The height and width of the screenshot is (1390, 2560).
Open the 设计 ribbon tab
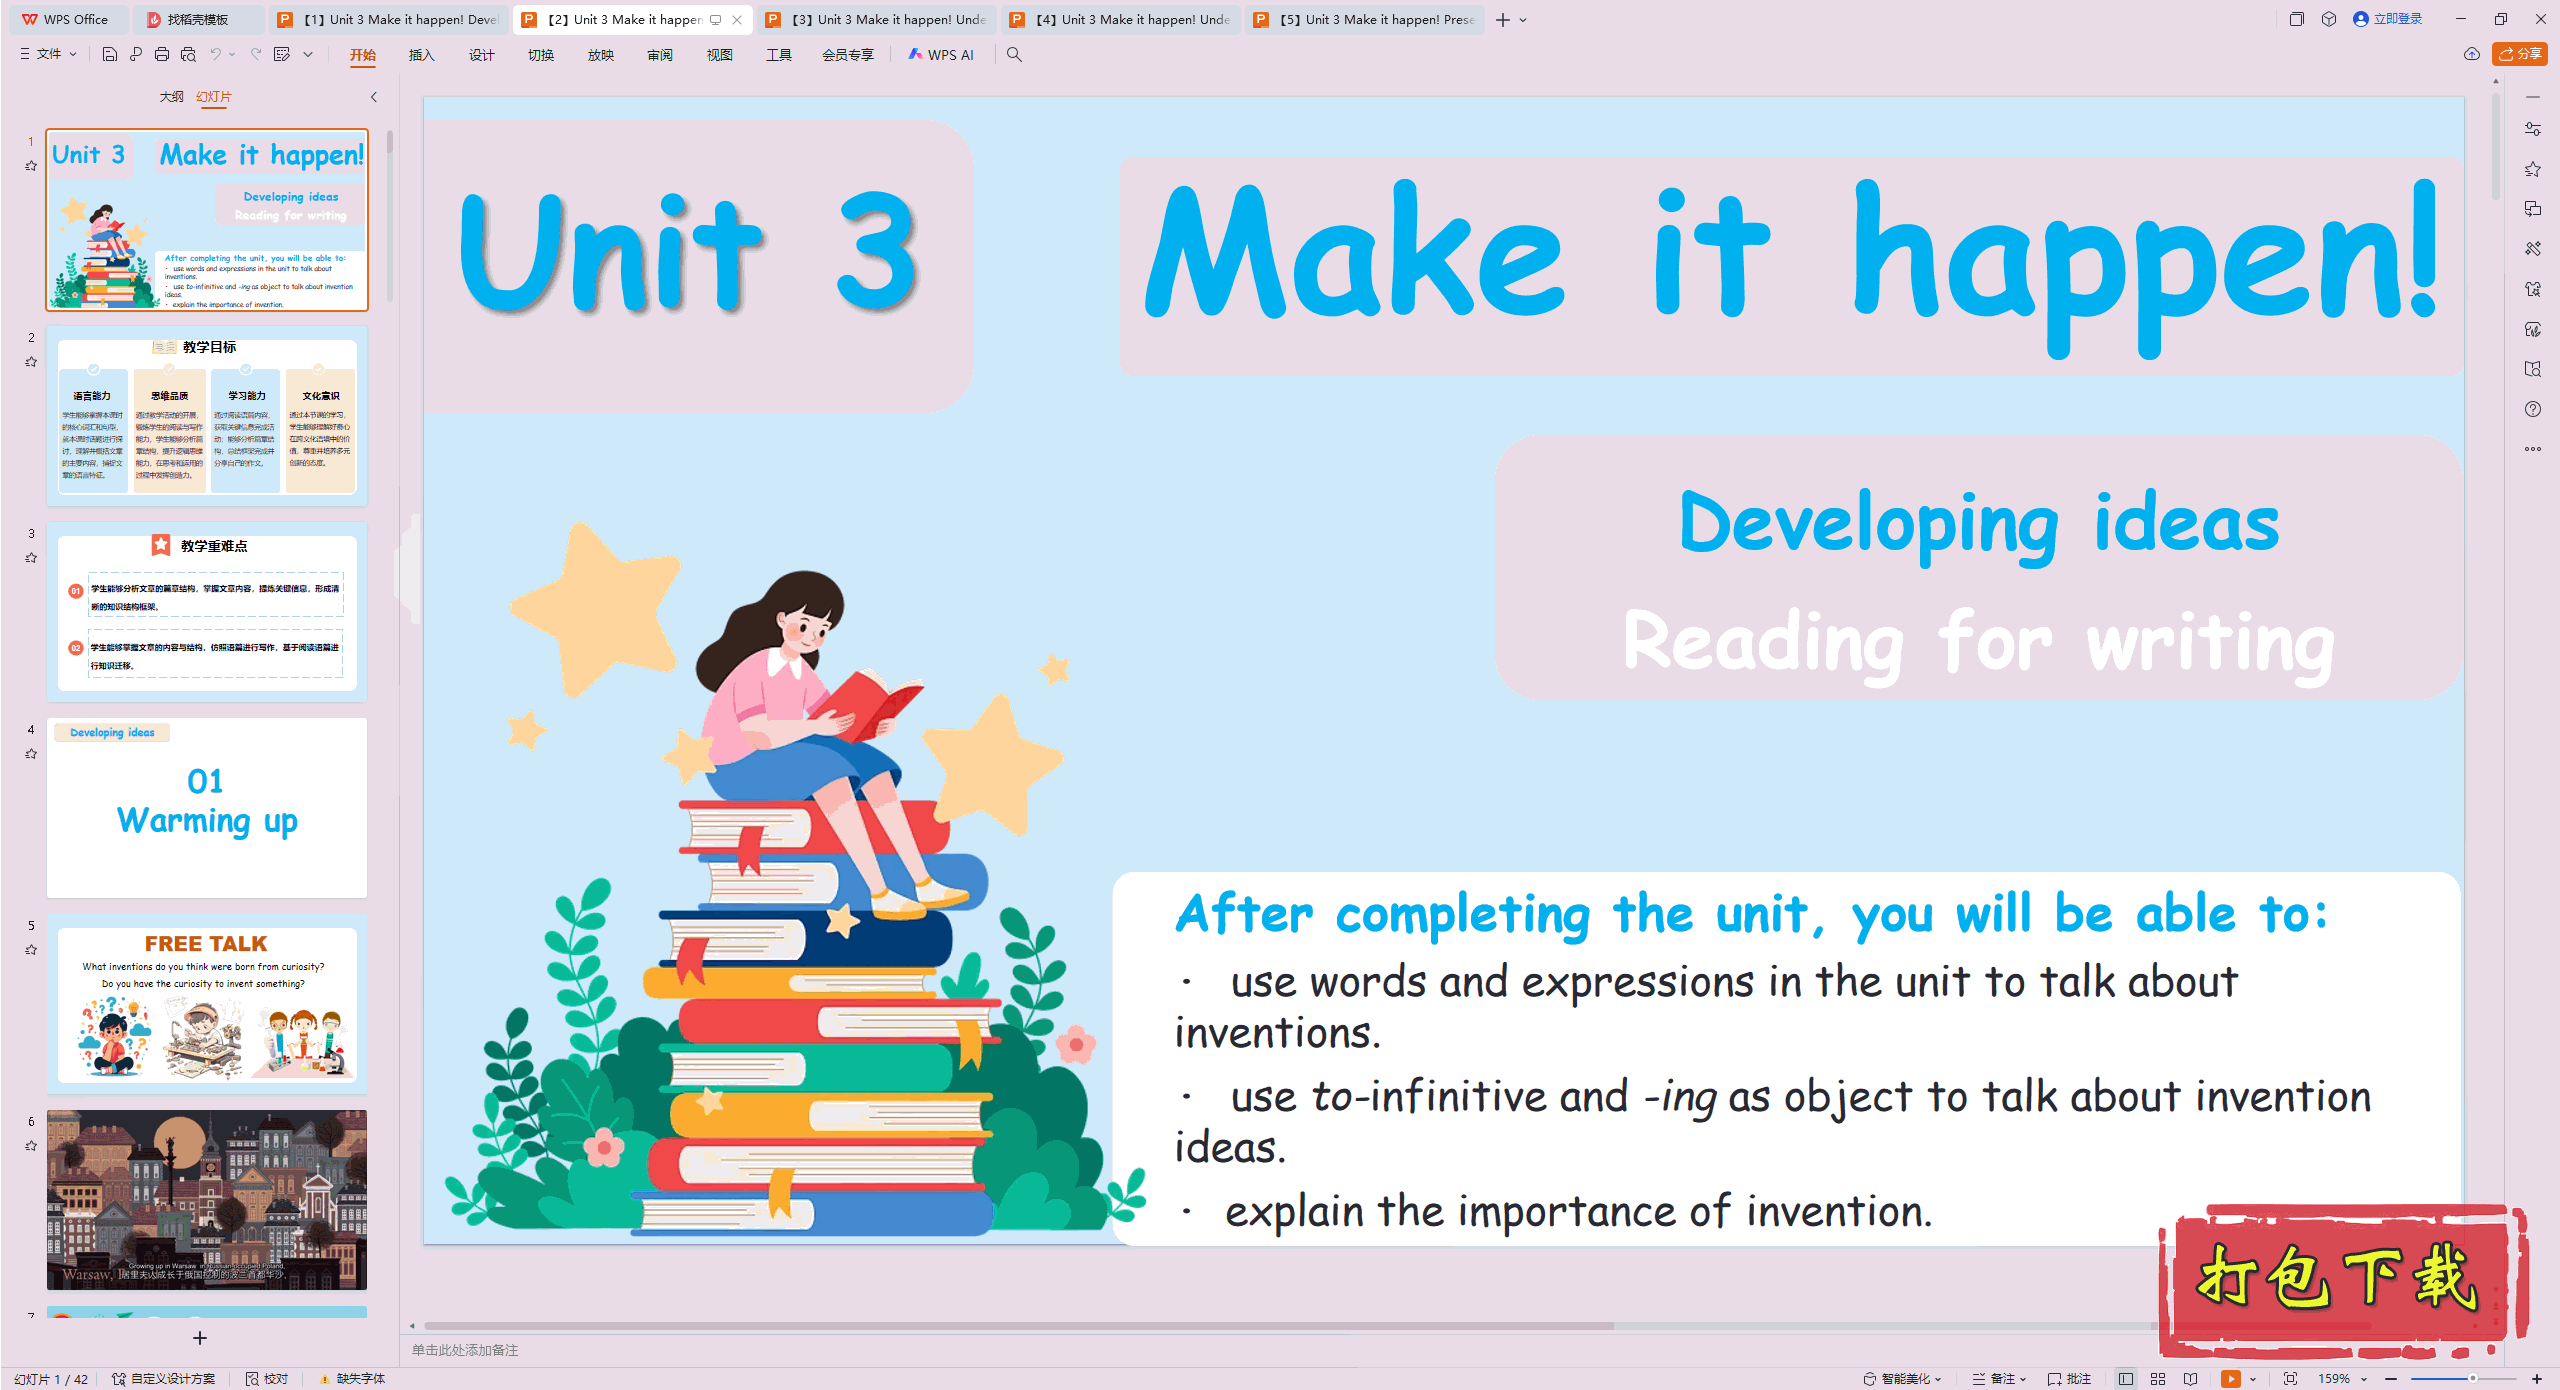click(481, 54)
